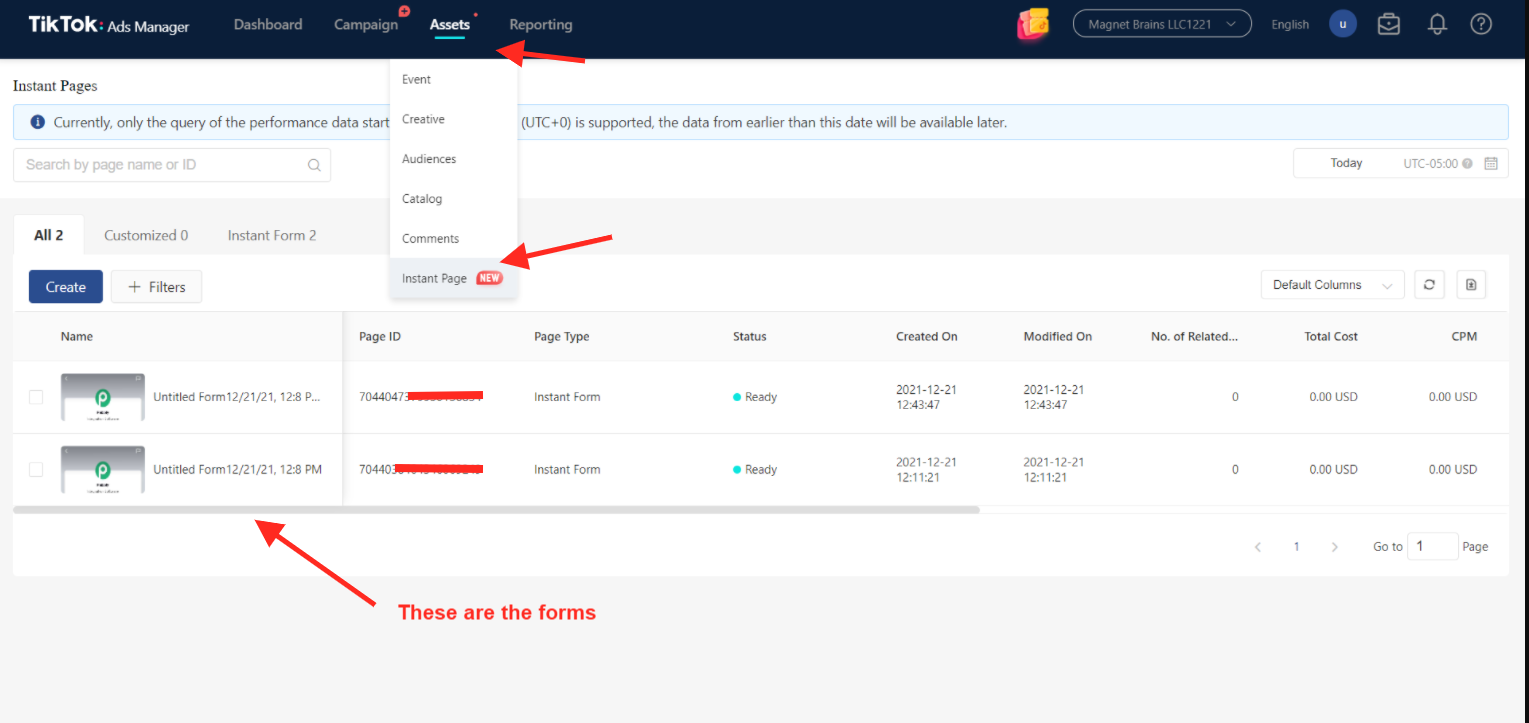Switch to the Instant Form 2 tab
This screenshot has height=723, width=1529.
pyautogui.click(x=272, y=235)
